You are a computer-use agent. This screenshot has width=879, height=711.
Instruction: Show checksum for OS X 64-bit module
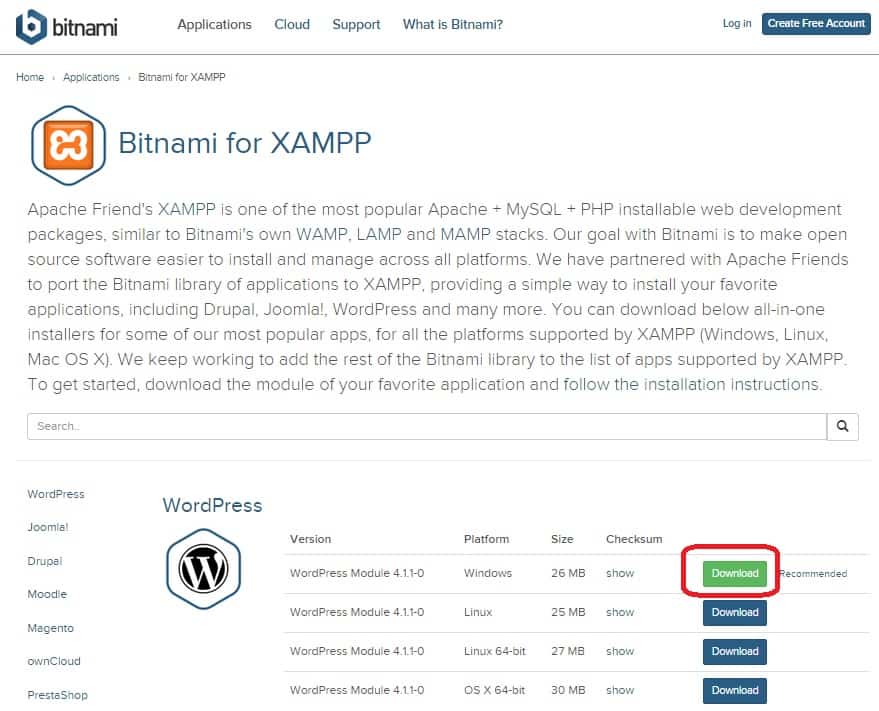pos(619,690)
